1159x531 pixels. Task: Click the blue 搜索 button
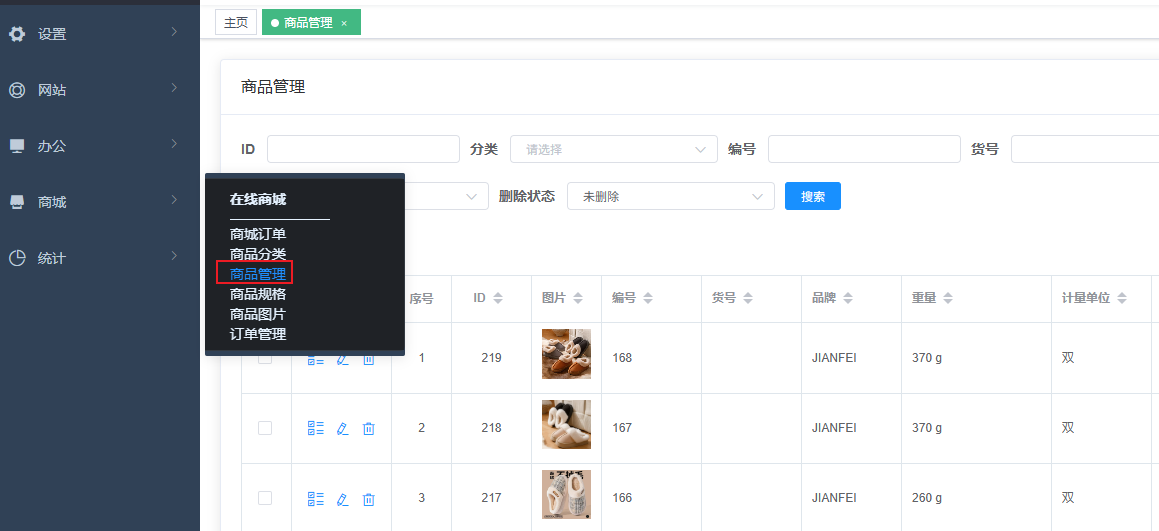point(812,196)
